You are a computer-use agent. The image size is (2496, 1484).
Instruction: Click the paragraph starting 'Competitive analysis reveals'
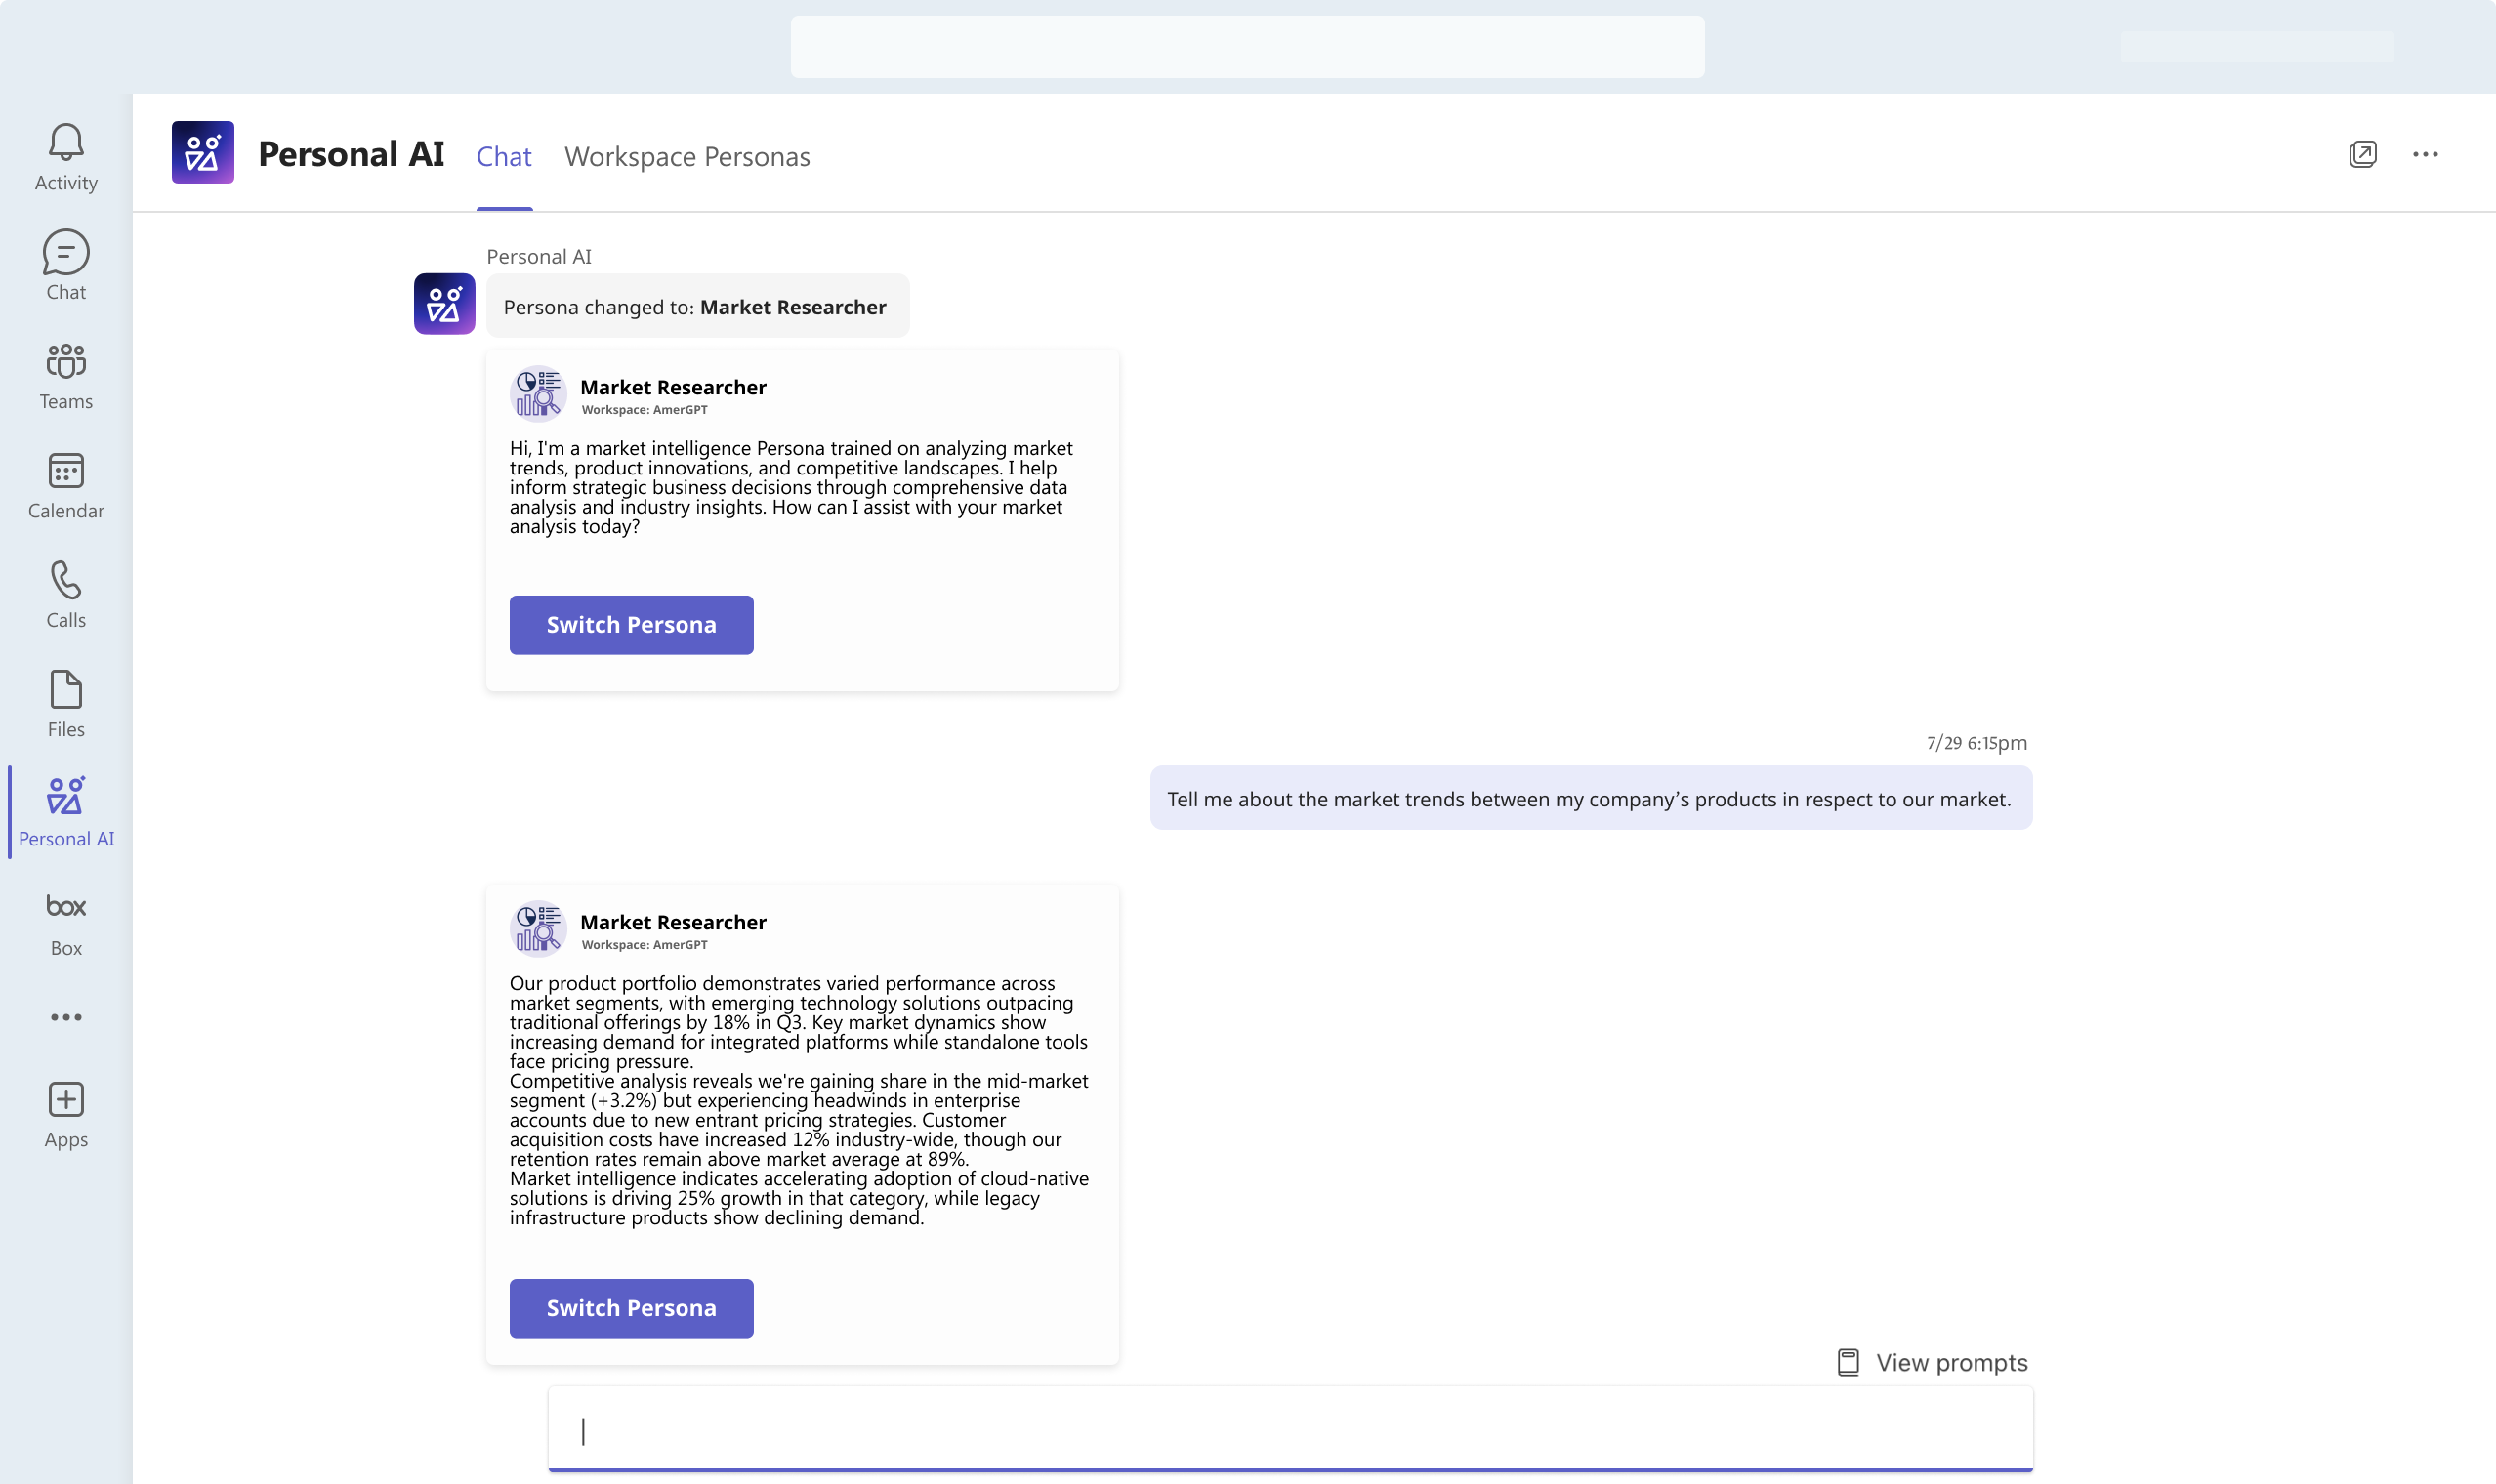798,1120
